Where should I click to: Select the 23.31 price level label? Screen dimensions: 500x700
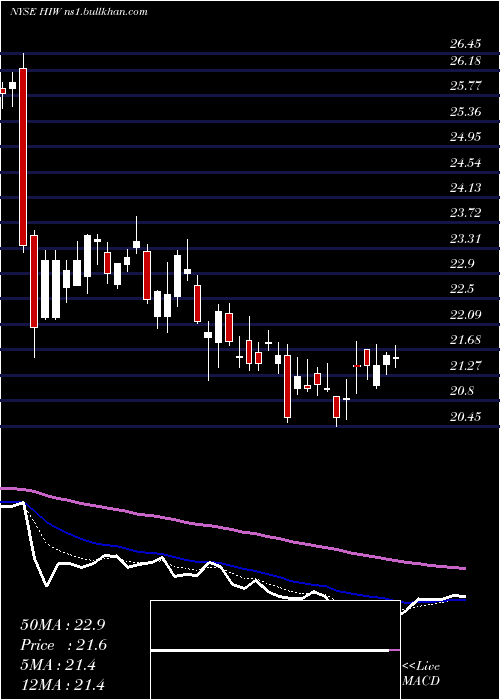[x=466, y=238]
